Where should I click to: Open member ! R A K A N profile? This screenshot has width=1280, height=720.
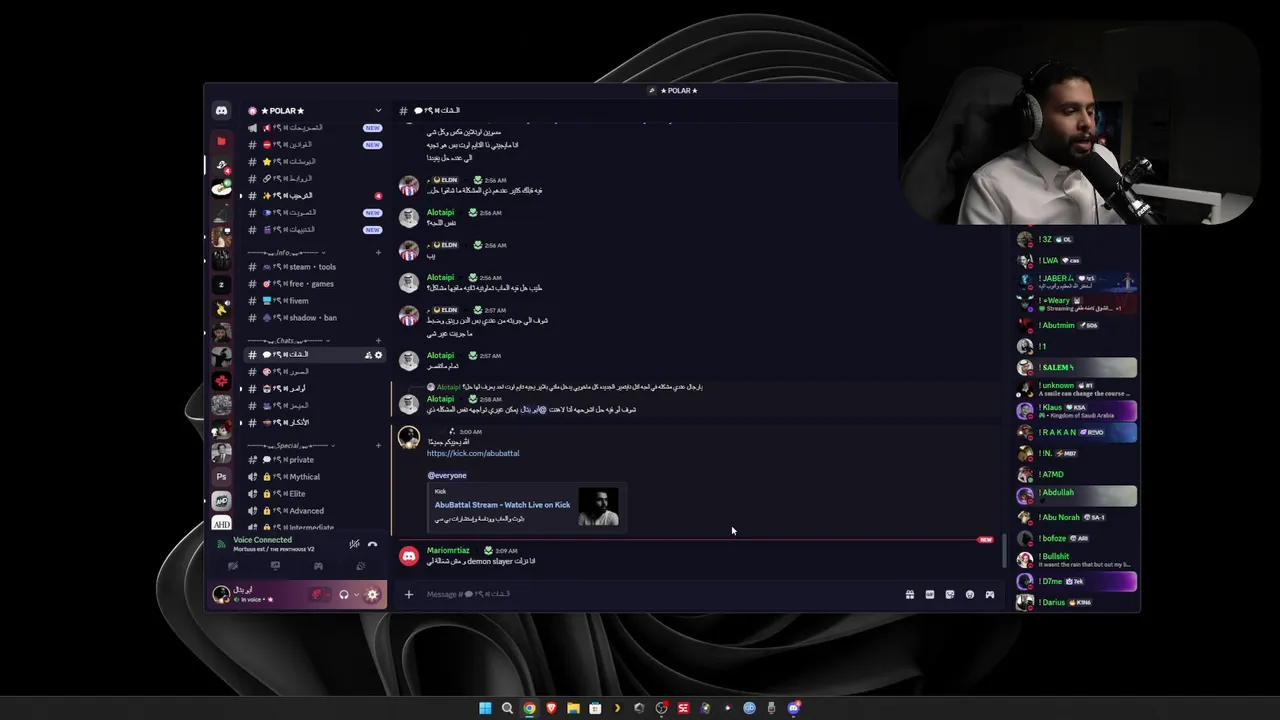tap(1077, 432)
